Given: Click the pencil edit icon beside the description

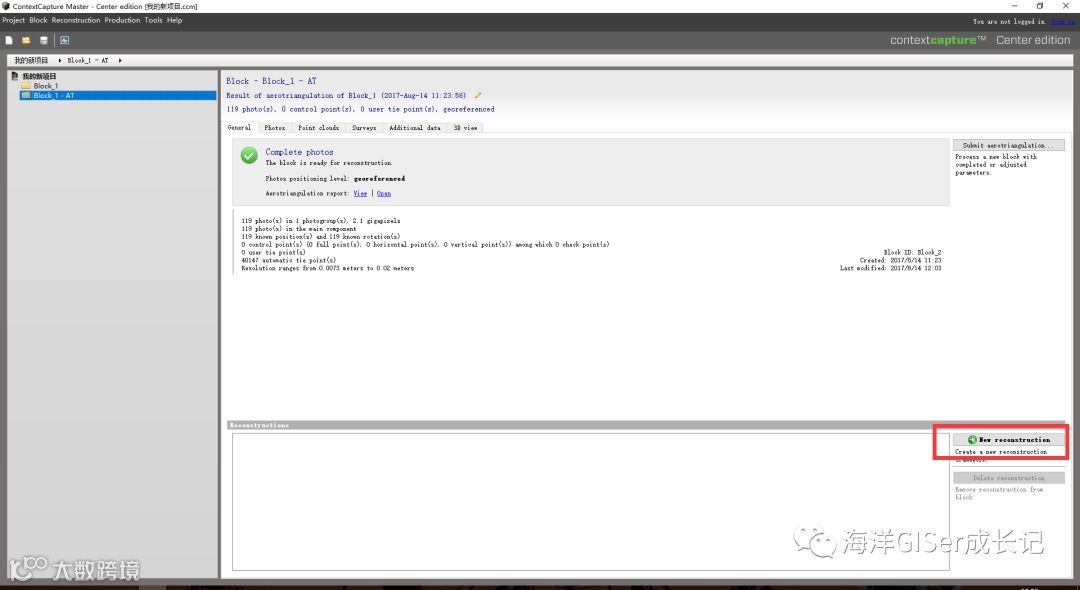Looking at the screenshot, I should (x=478, y=96).
